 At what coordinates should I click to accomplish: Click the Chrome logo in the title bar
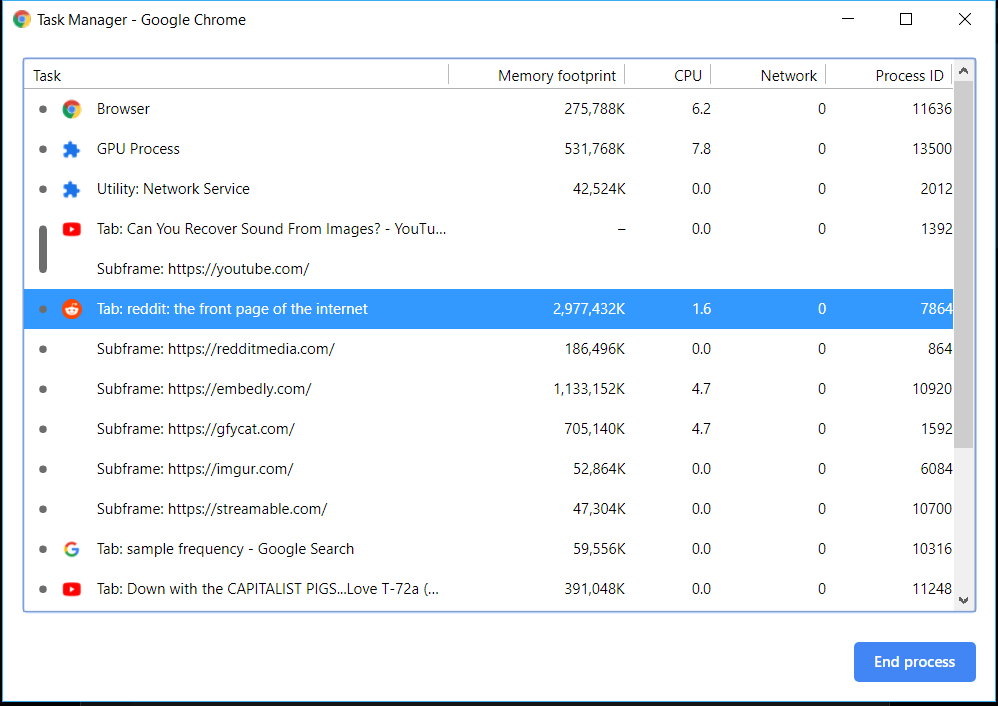coord(22,19)
